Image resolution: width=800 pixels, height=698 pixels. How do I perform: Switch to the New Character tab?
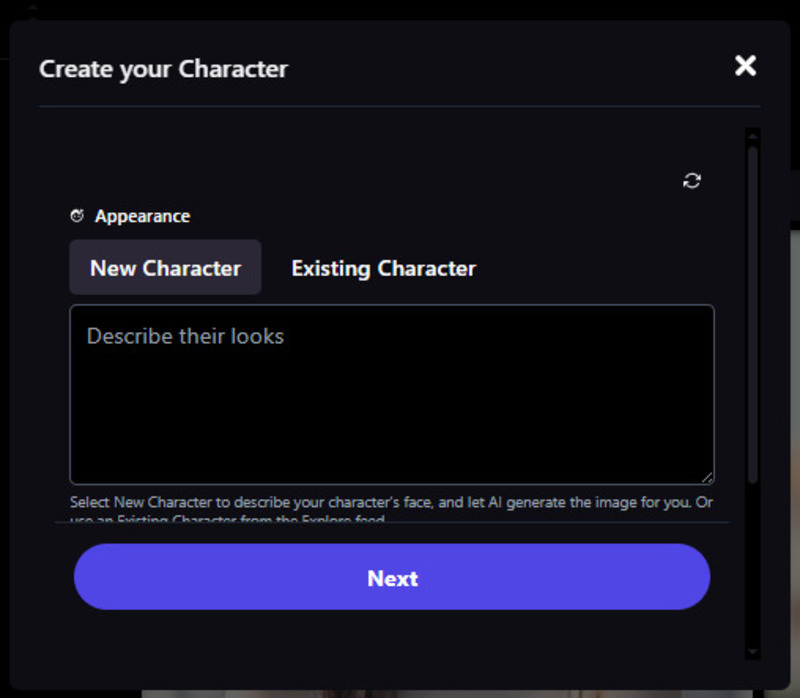[165, 268]
